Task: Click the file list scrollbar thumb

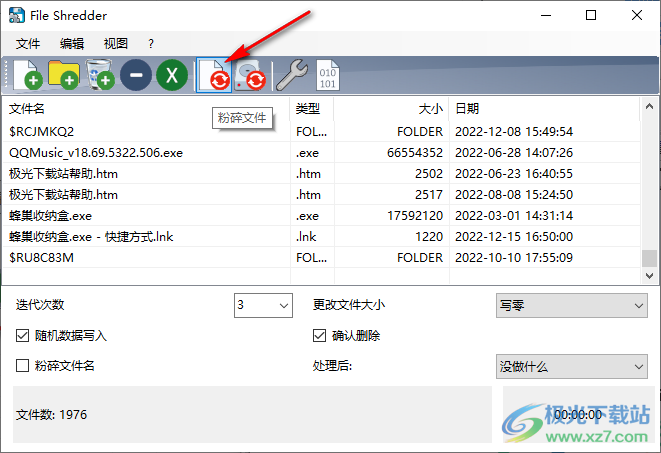Action: [x=649, y=258]
